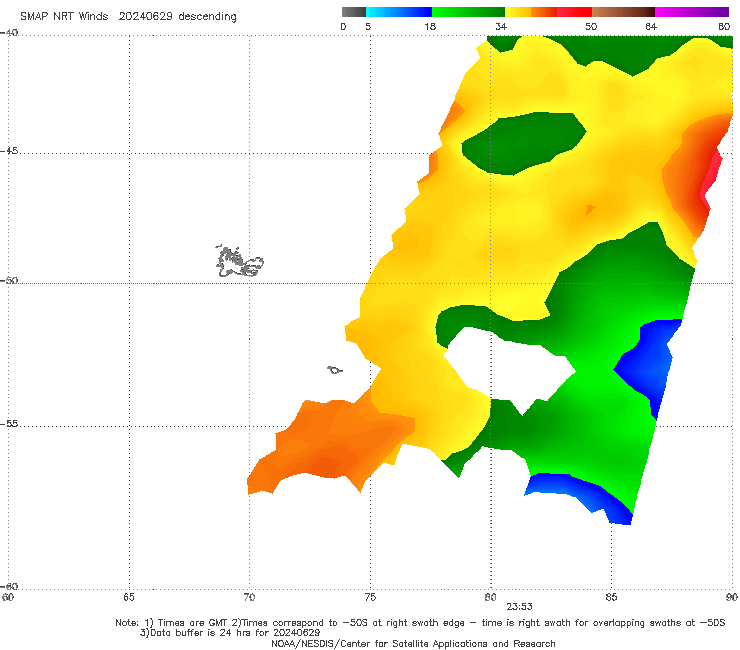Click the cyan-blue segment of the color bar

tap(399, 12)
